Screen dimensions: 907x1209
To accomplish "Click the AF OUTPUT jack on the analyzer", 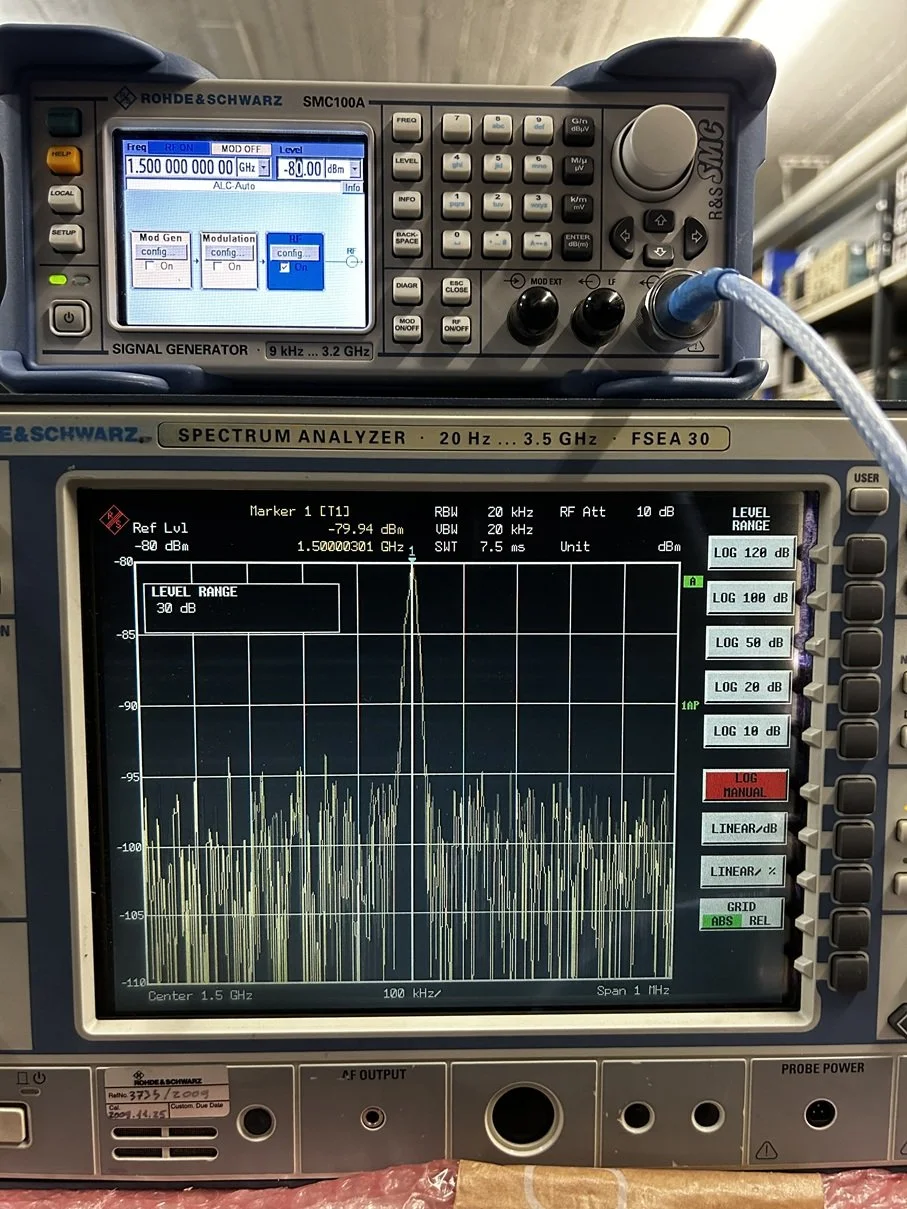I will point(373,1118).
